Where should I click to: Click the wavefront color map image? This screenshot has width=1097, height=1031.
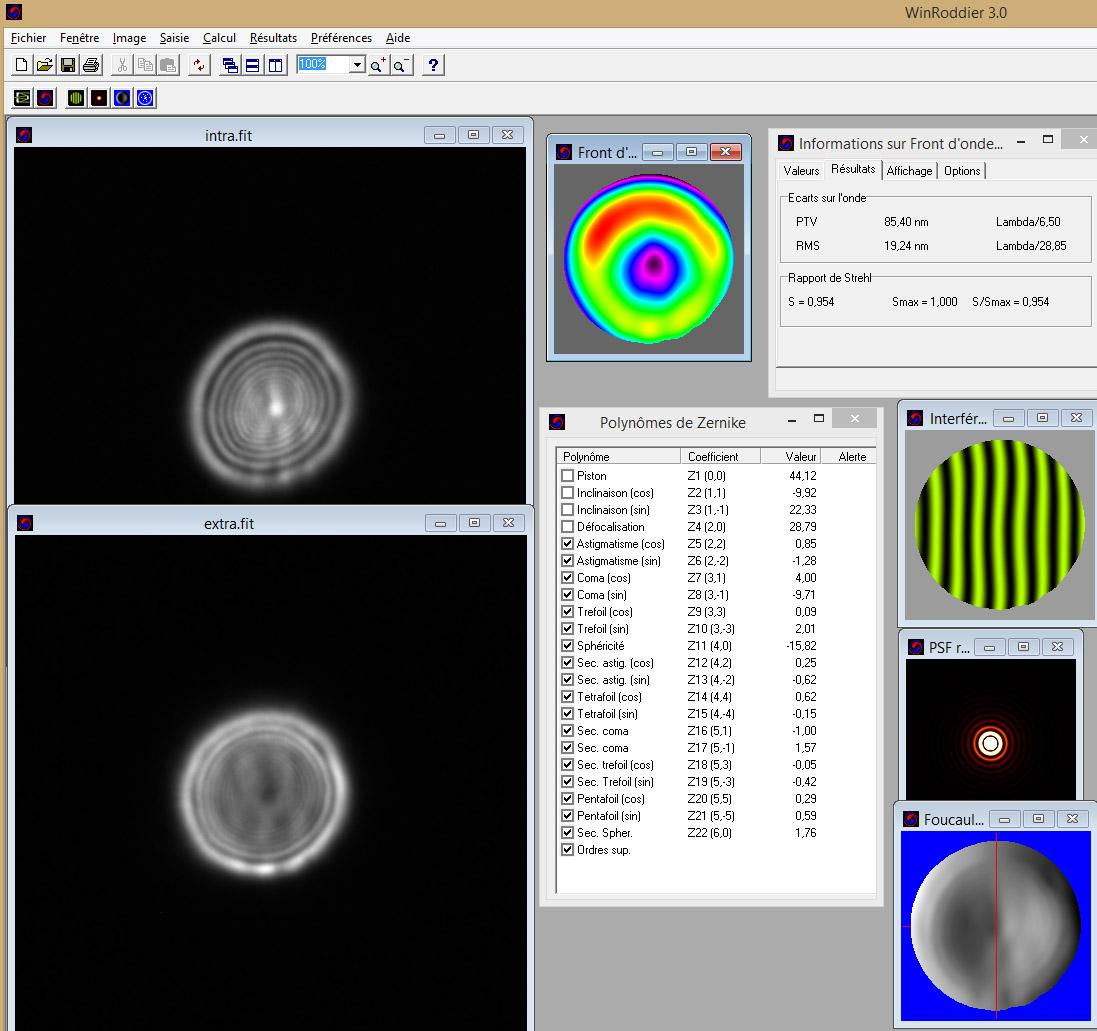click(x=649, y=257)
